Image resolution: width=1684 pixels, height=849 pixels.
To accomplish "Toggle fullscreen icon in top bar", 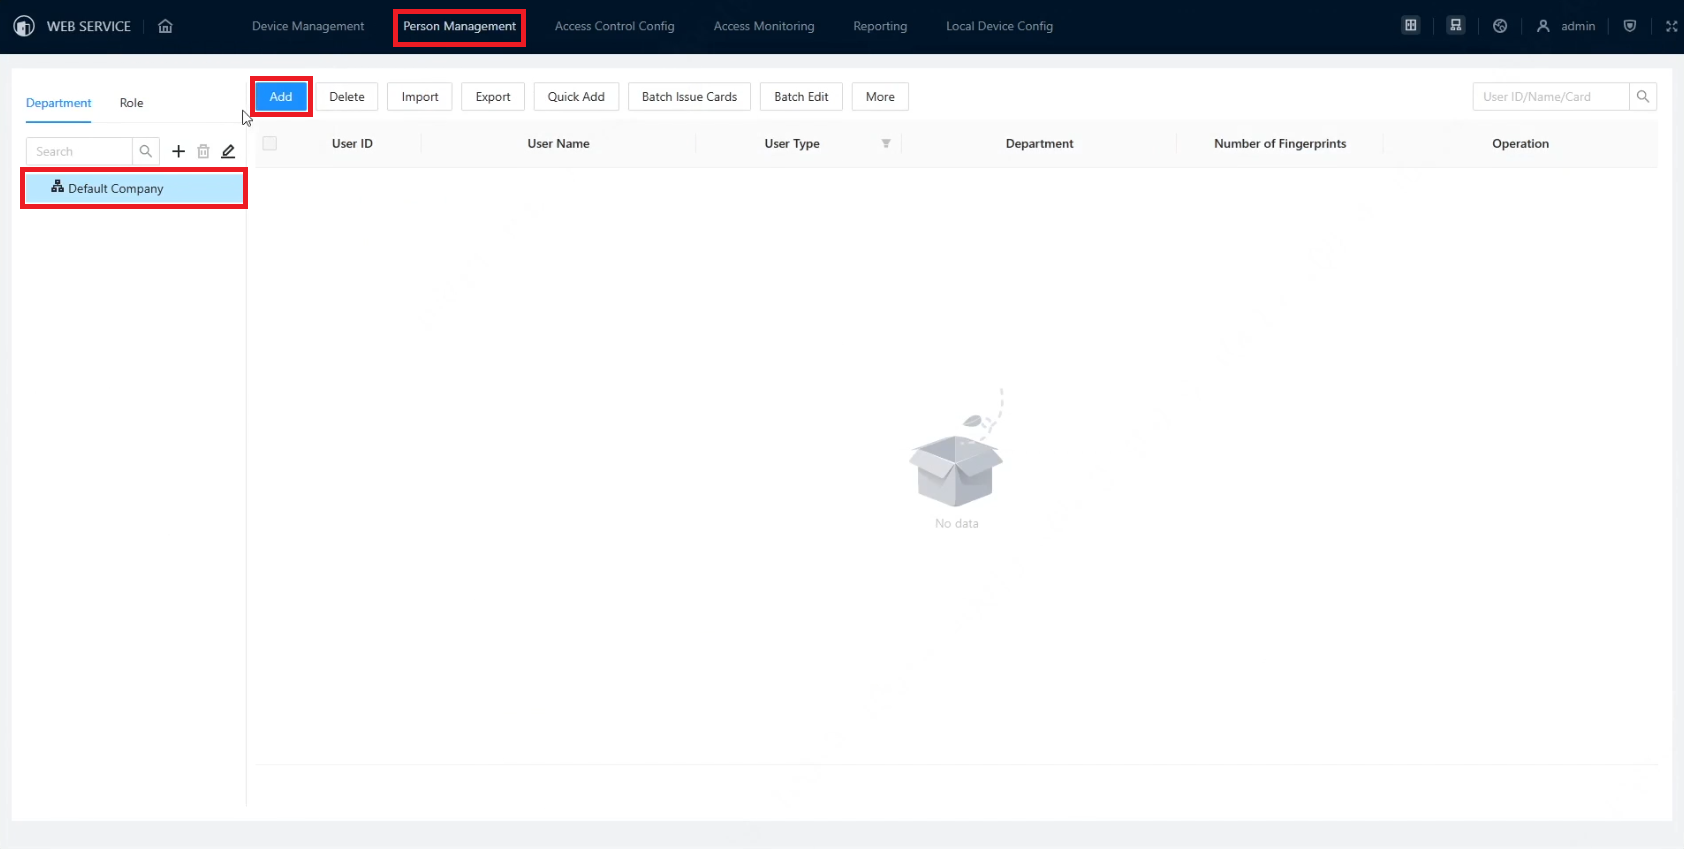I will 1671,26.
